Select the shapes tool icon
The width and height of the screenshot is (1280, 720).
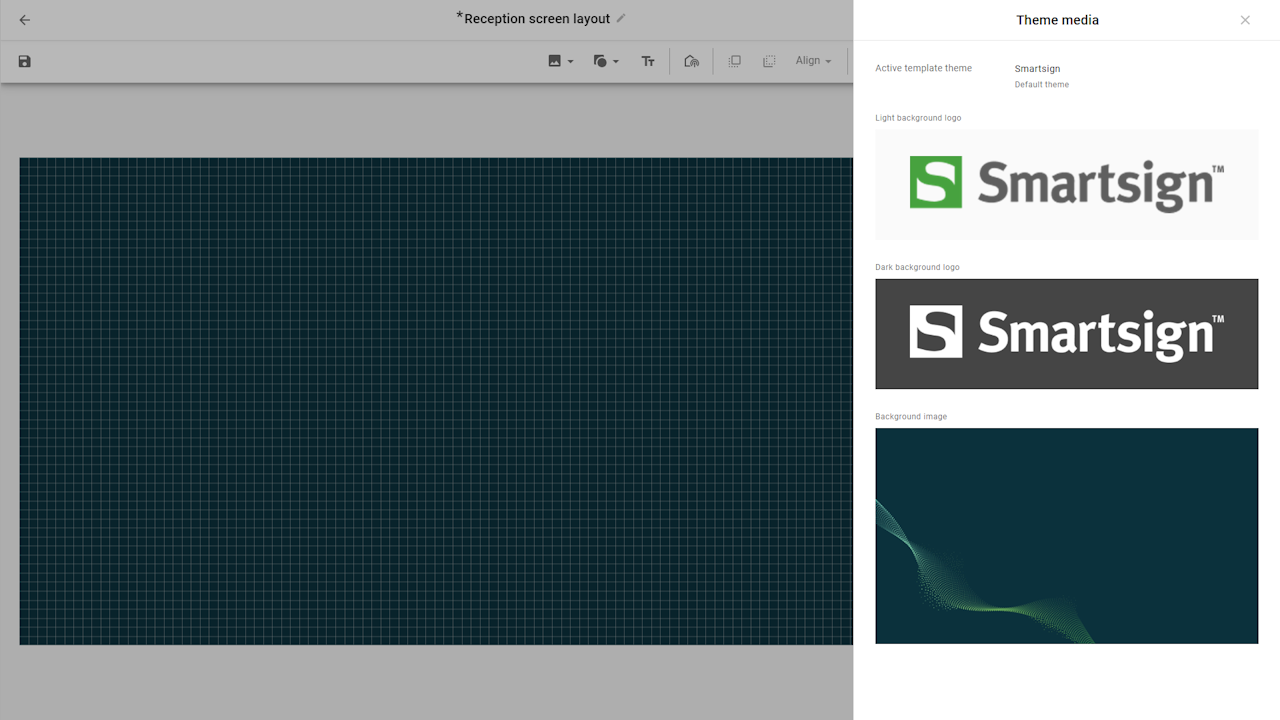click(600, 61)
